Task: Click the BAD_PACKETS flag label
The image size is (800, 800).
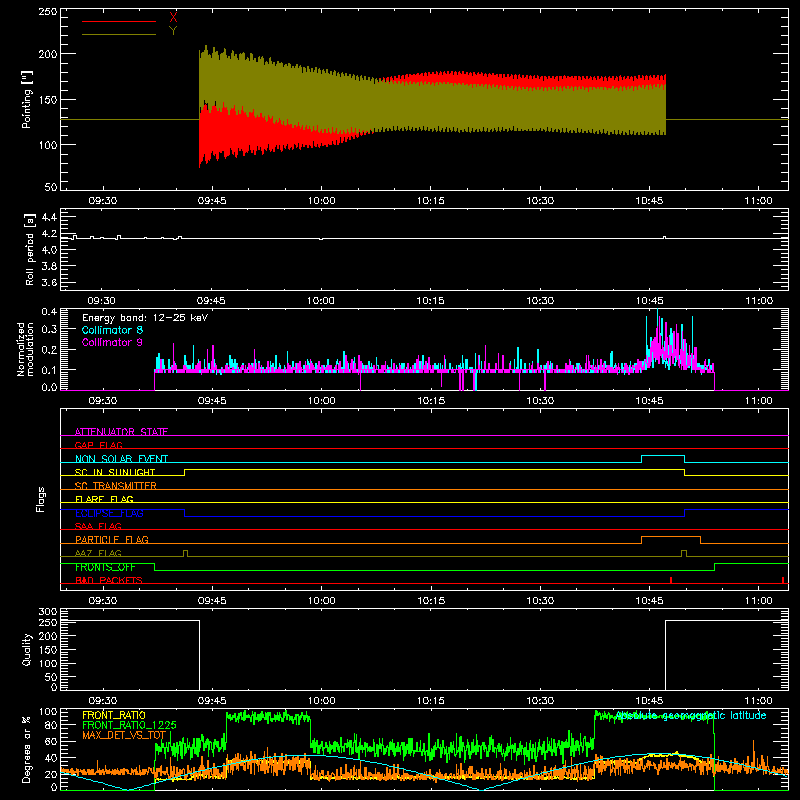Action: pos(109,580)
